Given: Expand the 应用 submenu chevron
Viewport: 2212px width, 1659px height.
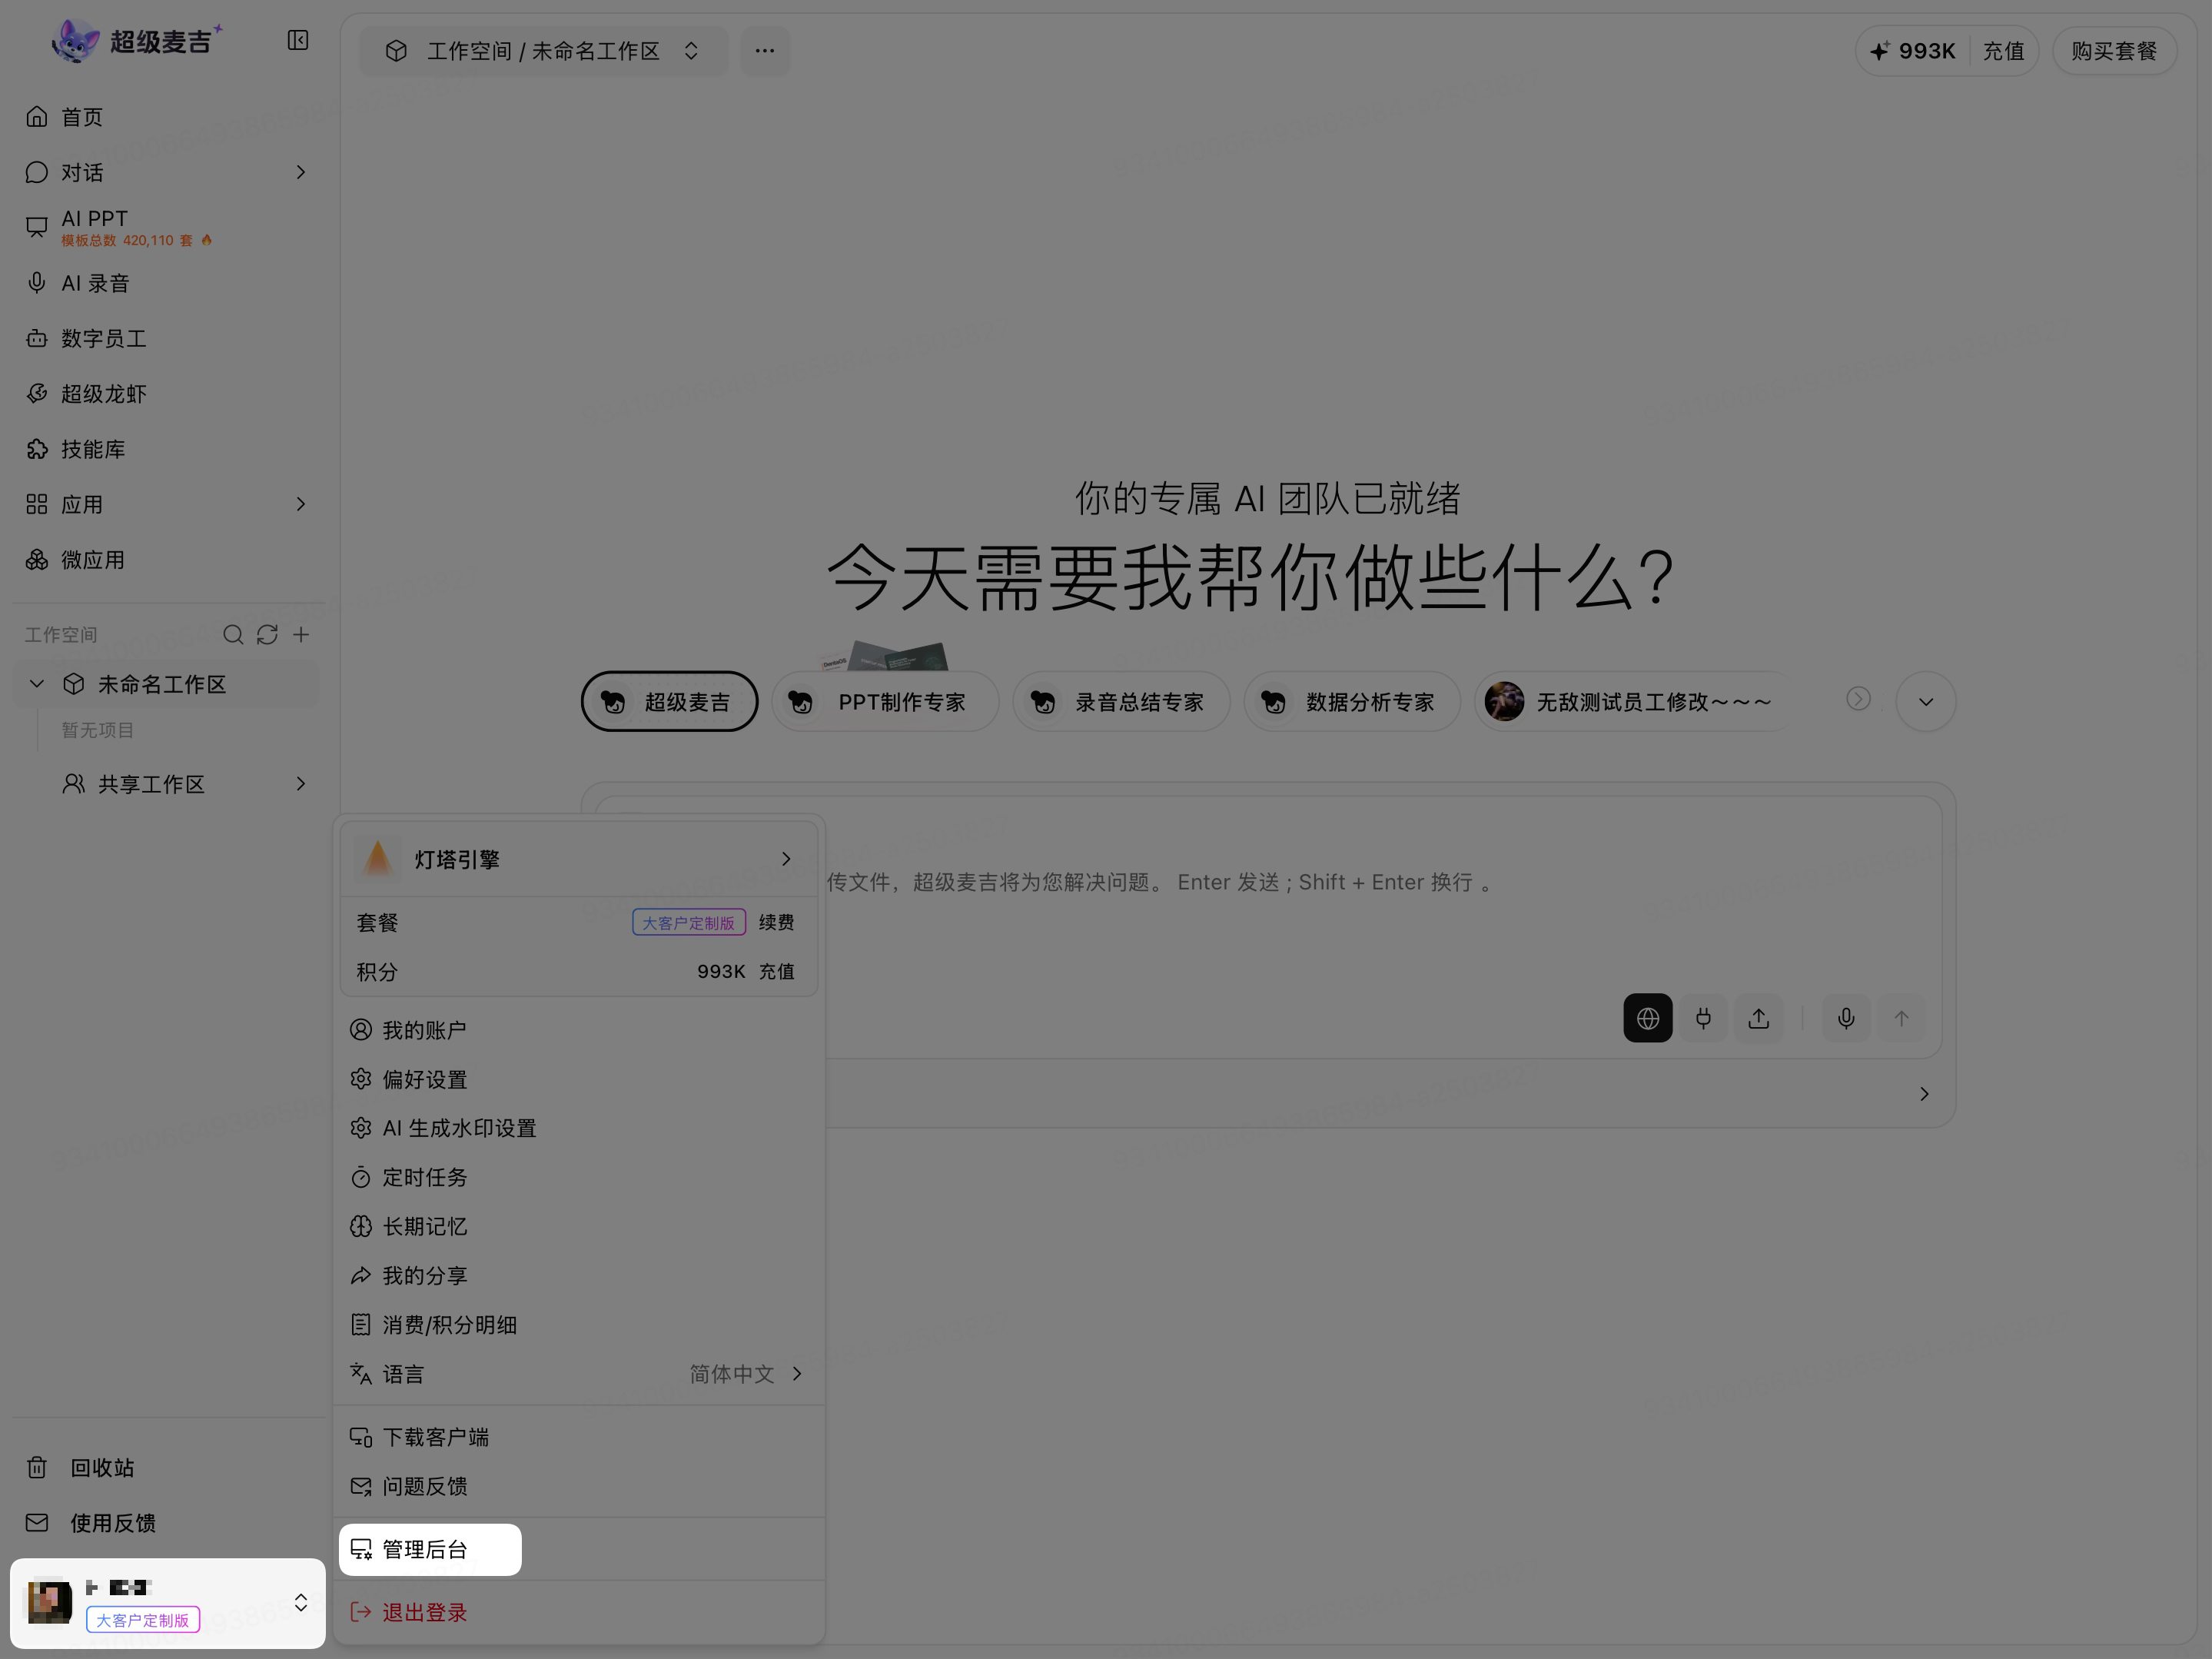Looking at the screenshot, I should (x=301, y=504).
